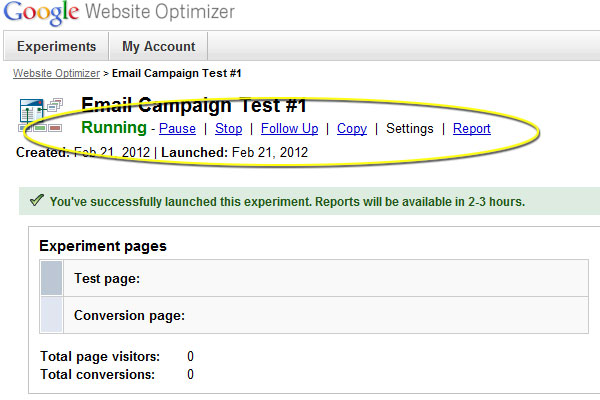Click the Test page color swatch

click(52, 279)
